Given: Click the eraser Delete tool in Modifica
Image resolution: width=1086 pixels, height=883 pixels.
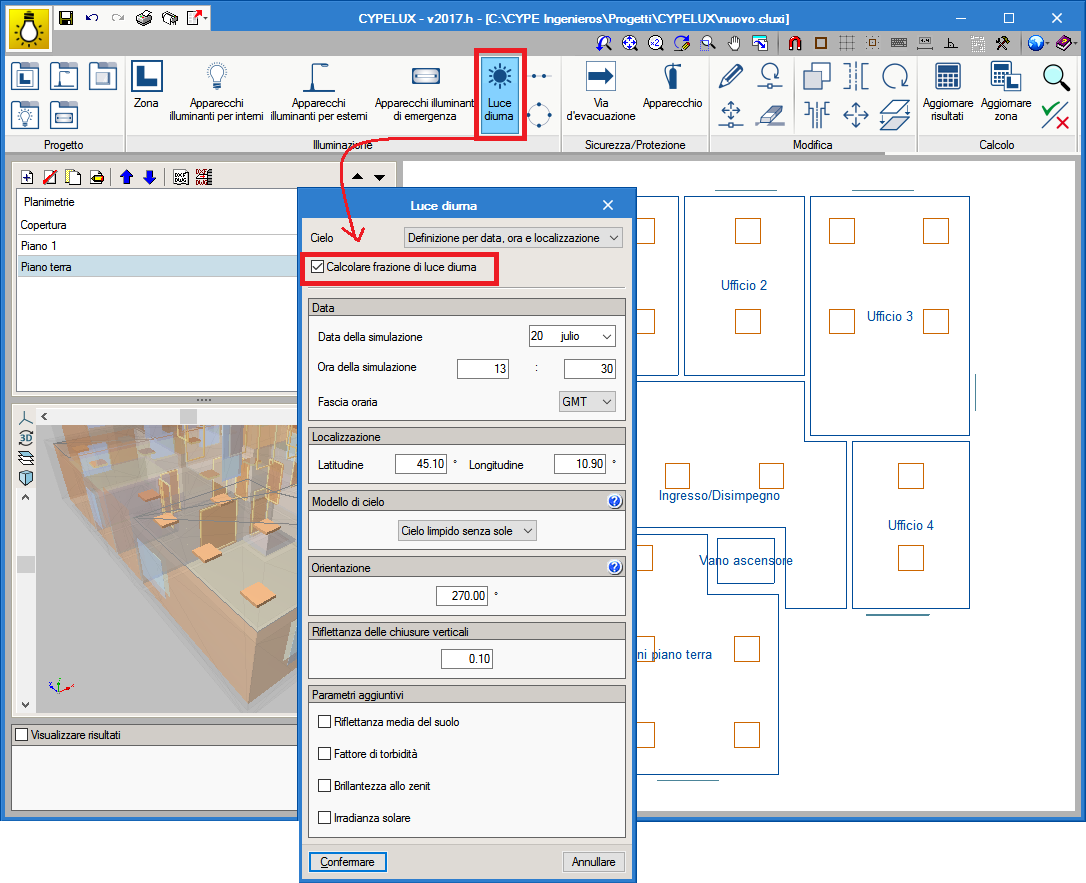Looking at the screenshot, I should pyautogui.click(x=769, y=115).
